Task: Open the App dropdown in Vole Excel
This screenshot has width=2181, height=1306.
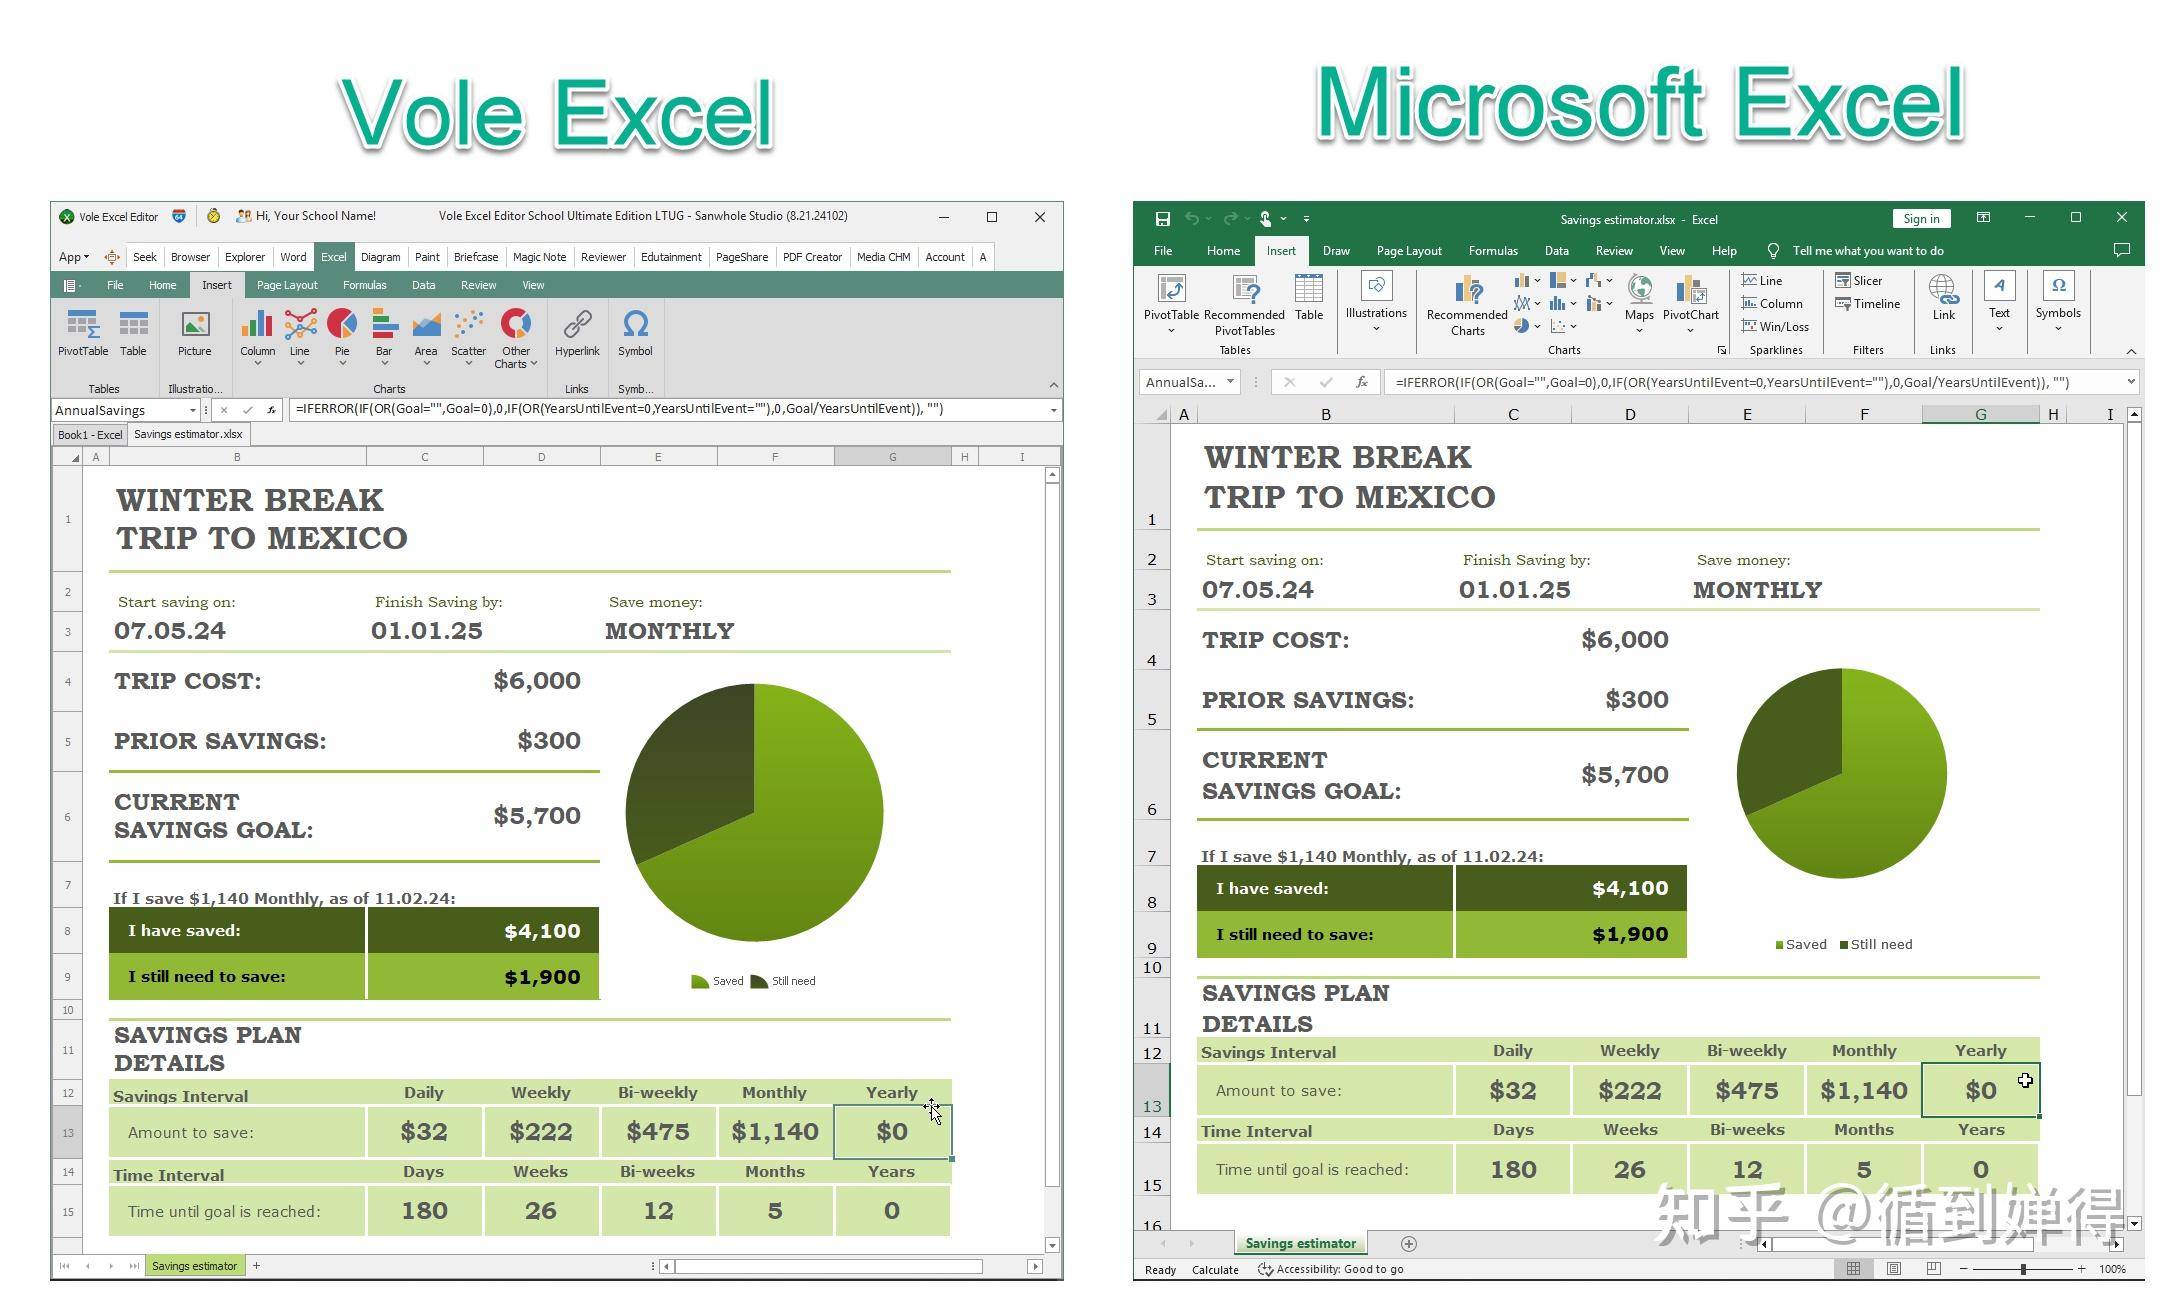Action: click(x=74, y=257)
